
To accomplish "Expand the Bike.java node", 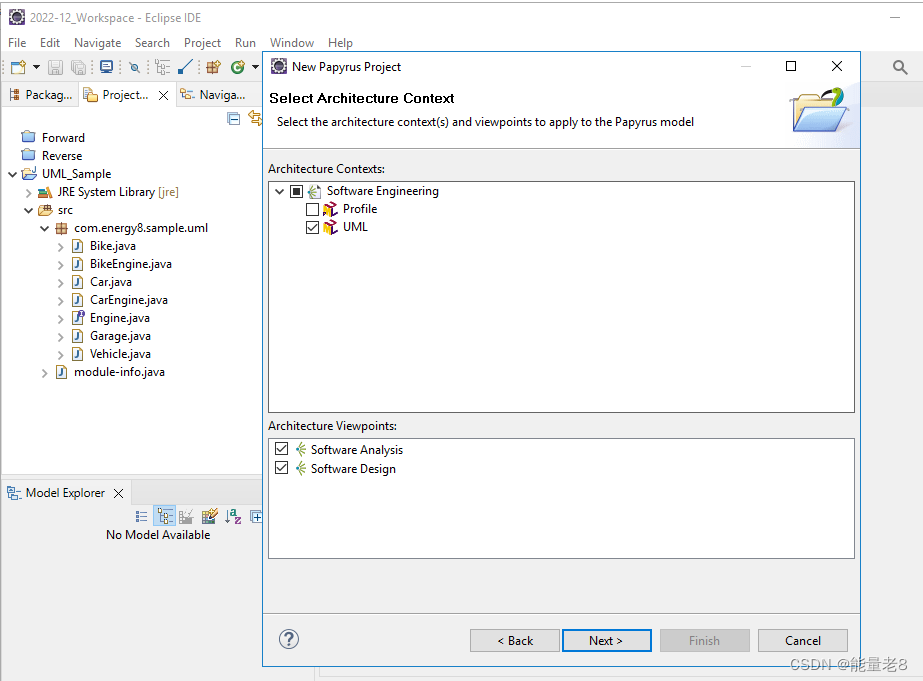I will coord(60,247).
